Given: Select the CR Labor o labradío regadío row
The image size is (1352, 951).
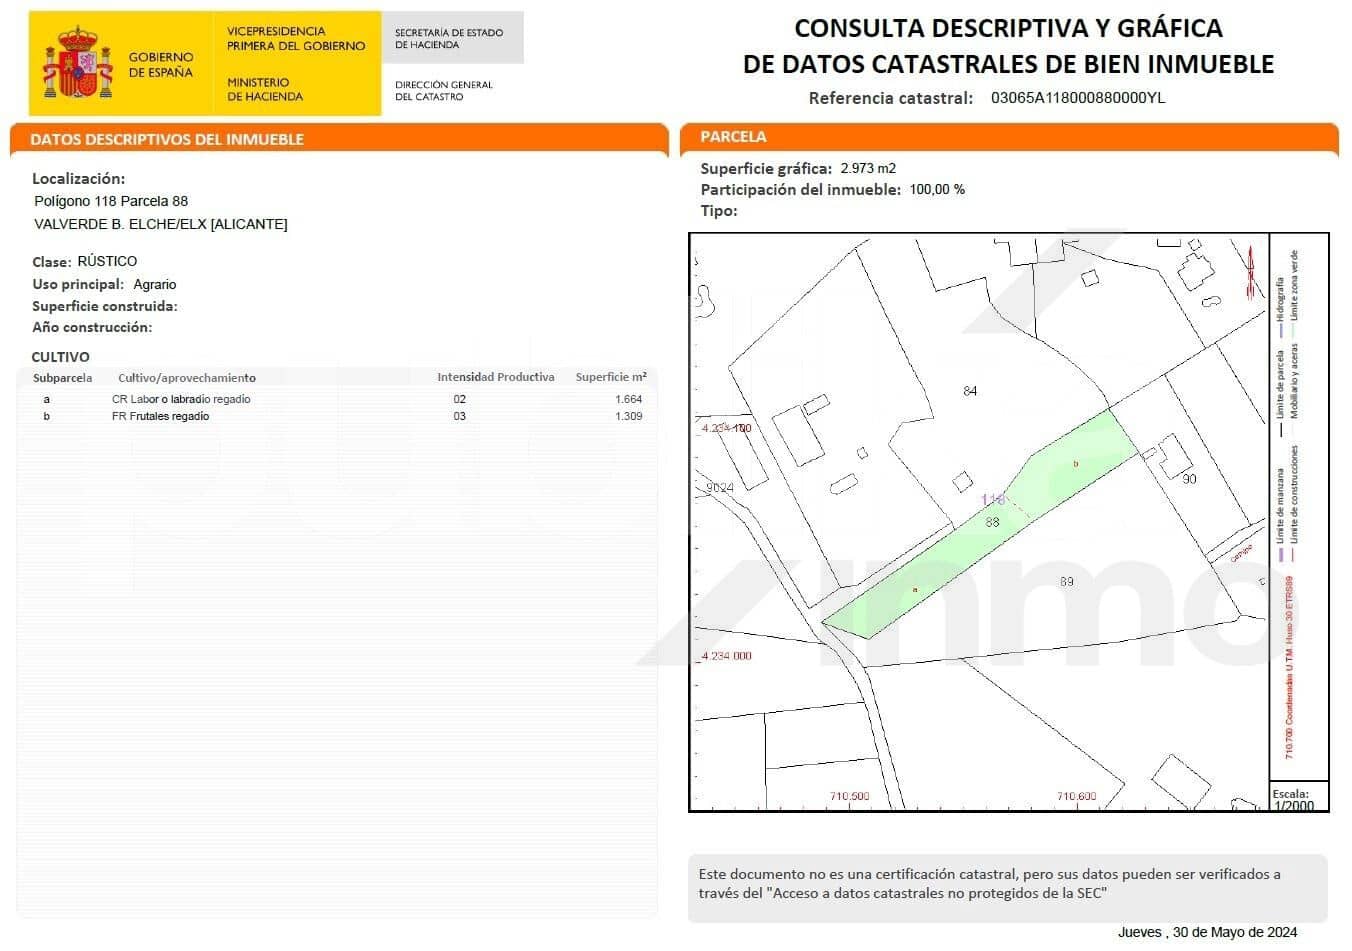Looking at the screenshot, I should [181, 399].
